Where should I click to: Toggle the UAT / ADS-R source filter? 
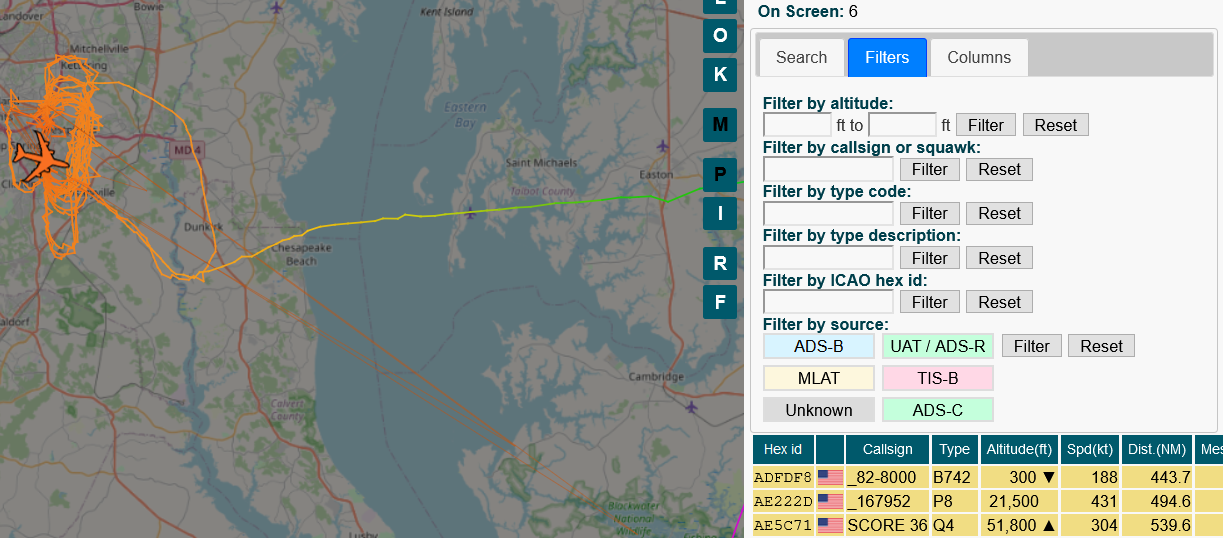pyautogui.click(x=938, y=347)
